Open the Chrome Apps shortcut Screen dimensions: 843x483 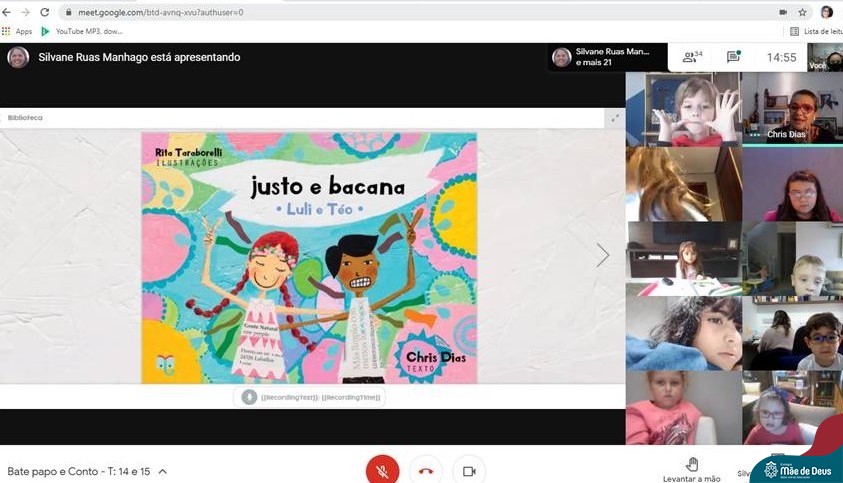click(17, 31)
